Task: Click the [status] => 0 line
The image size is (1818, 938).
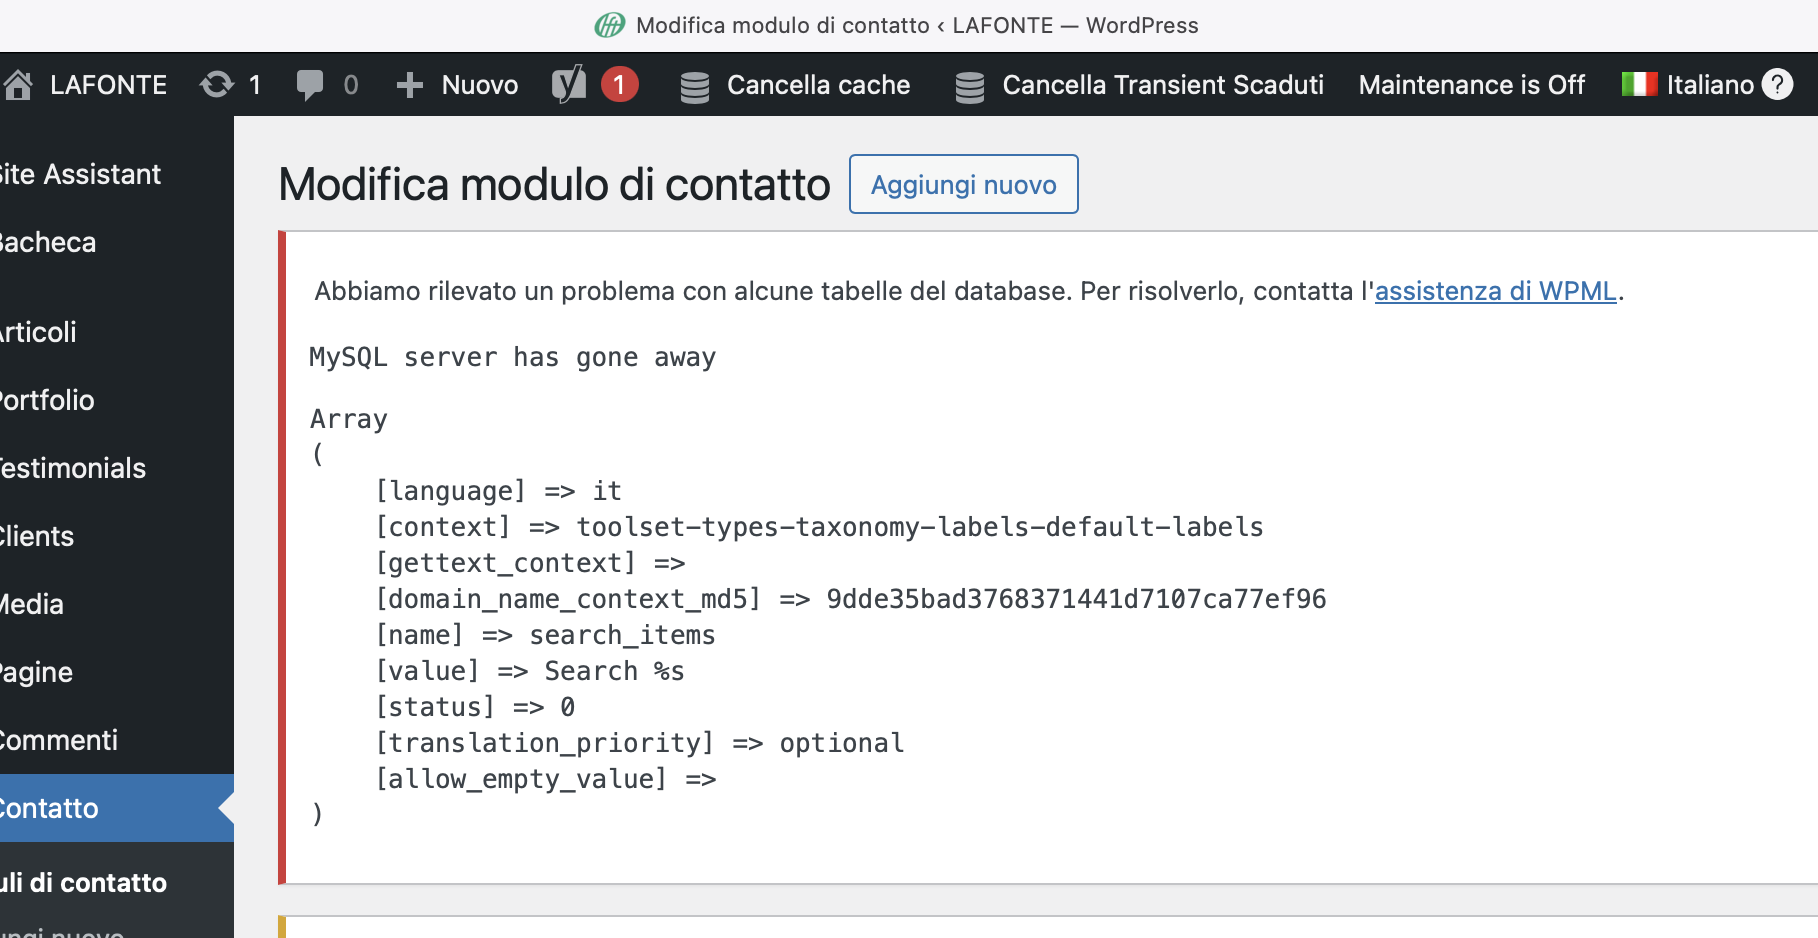Action: pyautogui.click(x=475, y=707)
